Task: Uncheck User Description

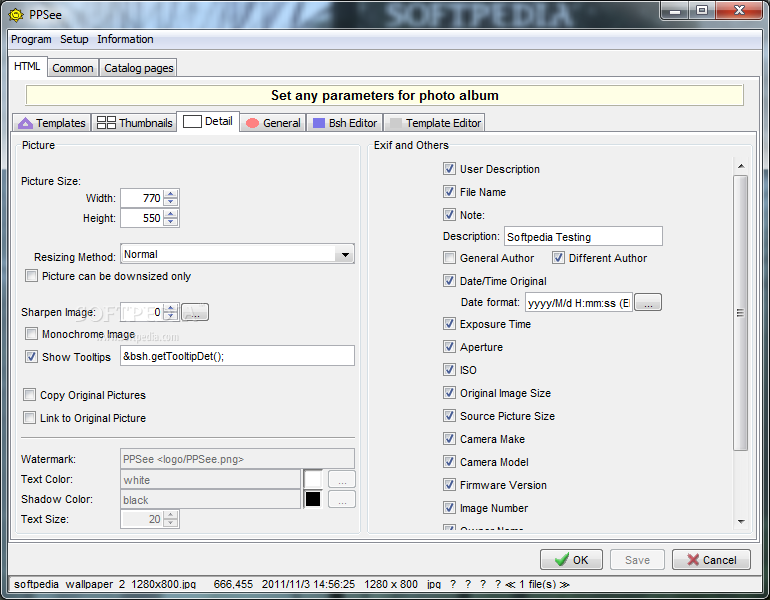Action: click(x=449, y=169)
